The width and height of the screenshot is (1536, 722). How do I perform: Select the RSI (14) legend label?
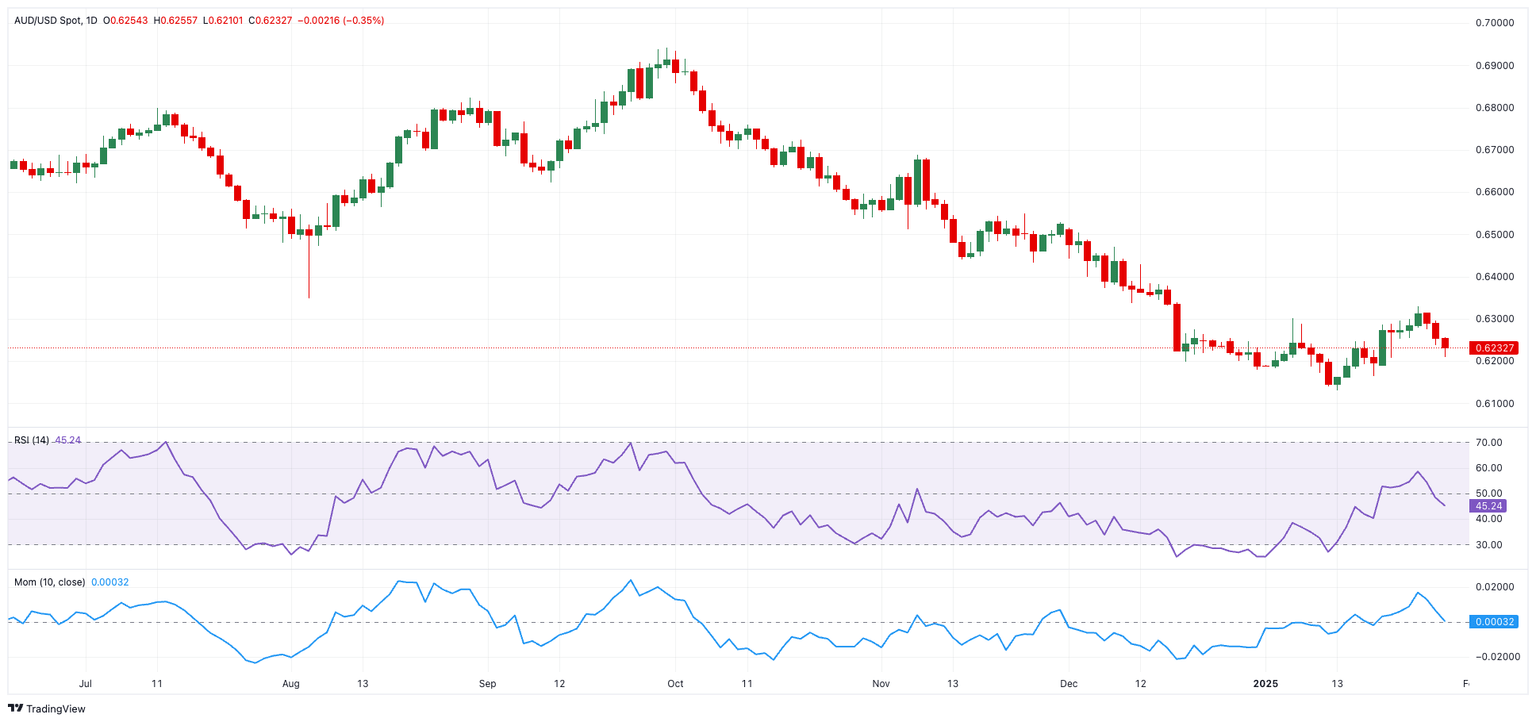(x=31, y=441)
